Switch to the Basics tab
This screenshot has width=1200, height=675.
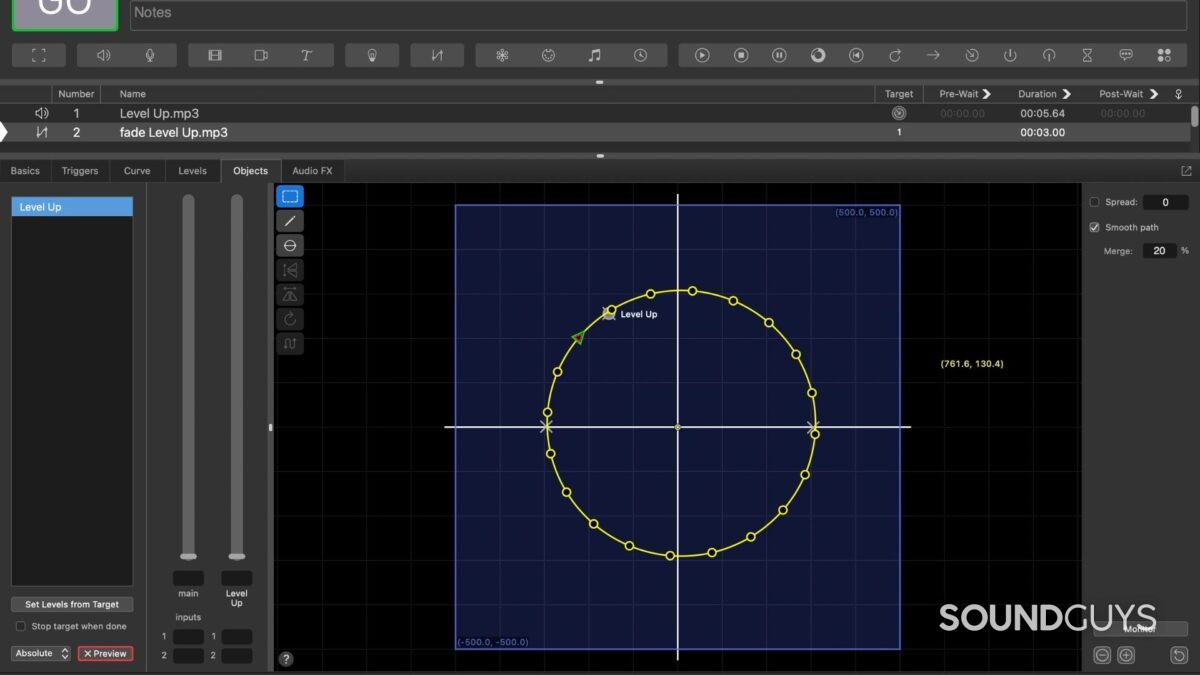pos(25,171)
